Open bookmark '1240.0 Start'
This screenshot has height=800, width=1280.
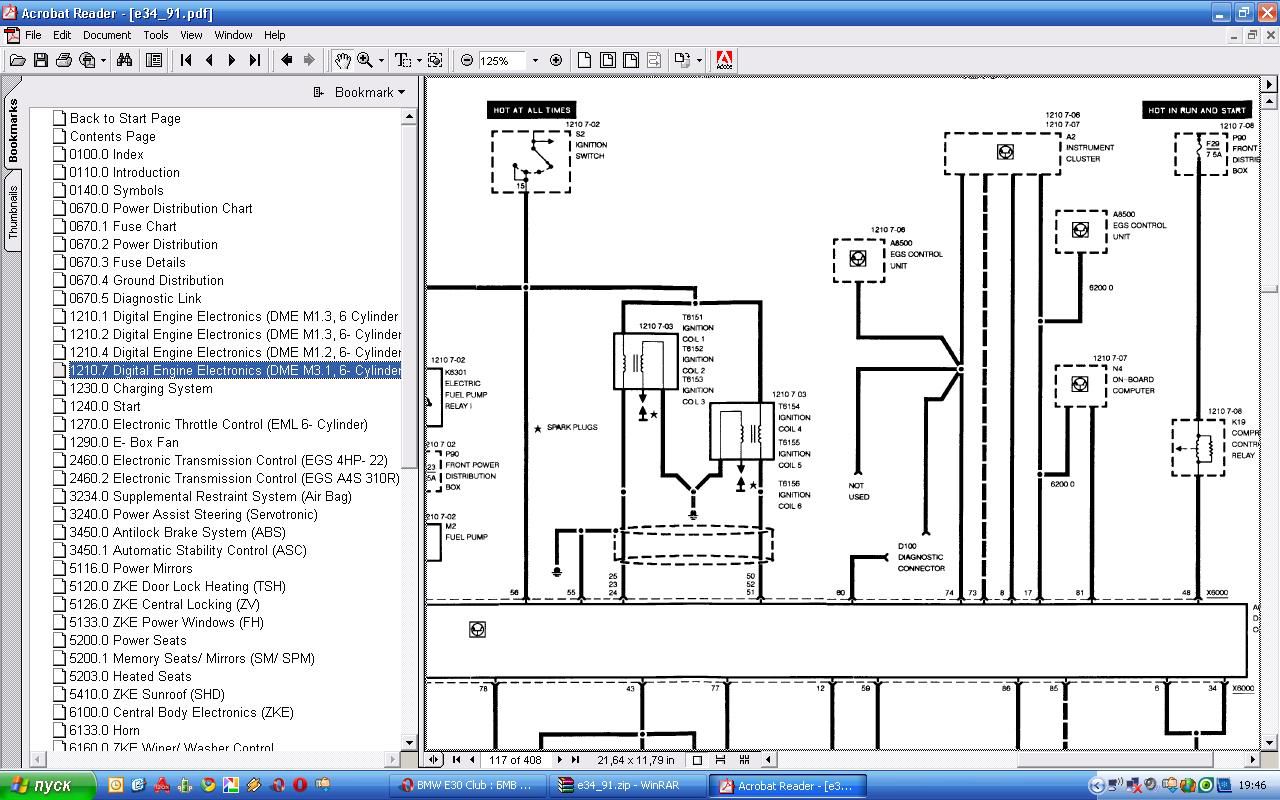(x=105, y=406)
